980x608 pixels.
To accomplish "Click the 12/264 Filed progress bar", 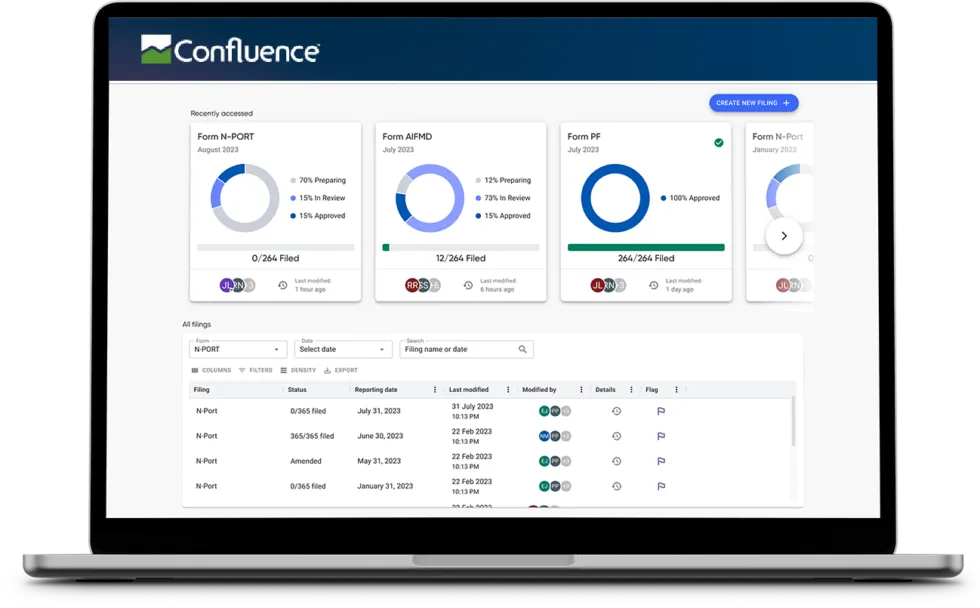I will (x=461, y=247).
